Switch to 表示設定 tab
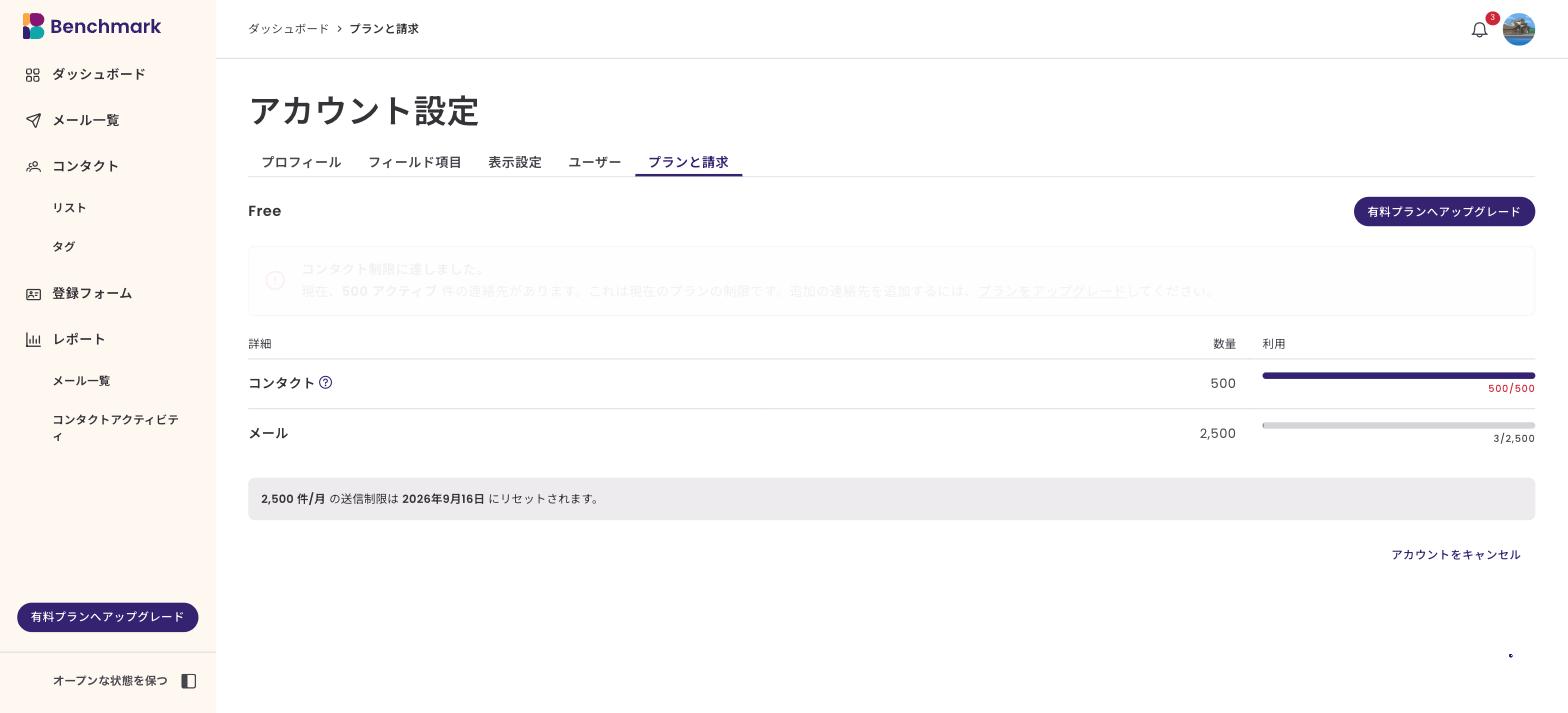This screenshot has width=1568, height=713. pos(515,162)
